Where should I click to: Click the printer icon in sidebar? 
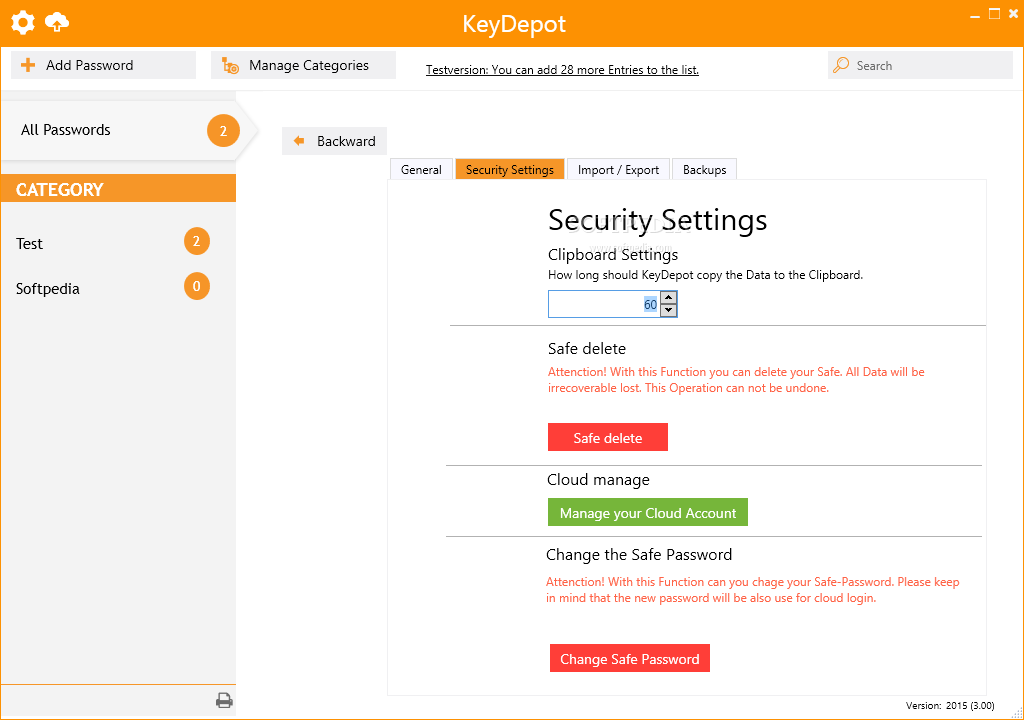(224, 700)
